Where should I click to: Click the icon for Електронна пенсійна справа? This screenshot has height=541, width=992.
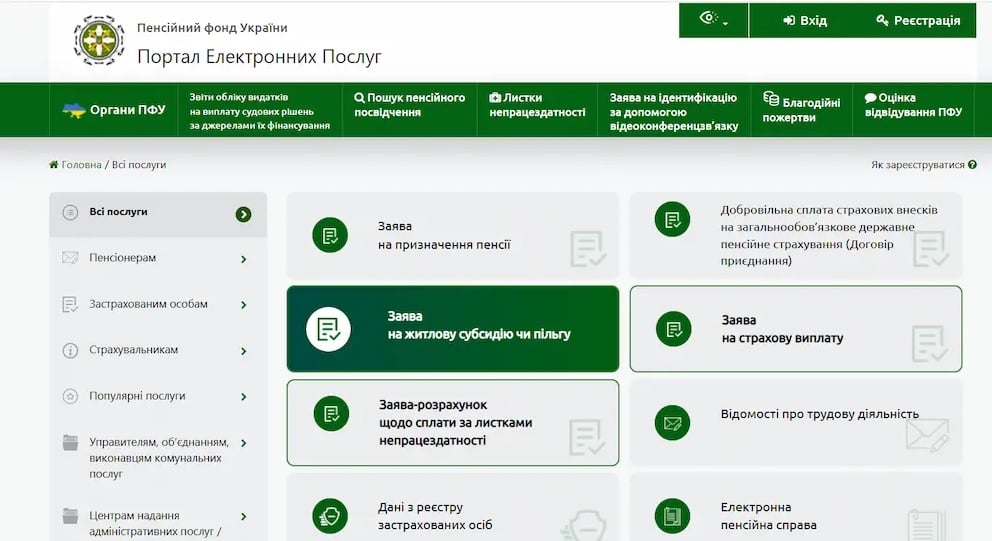coord(672,515)
